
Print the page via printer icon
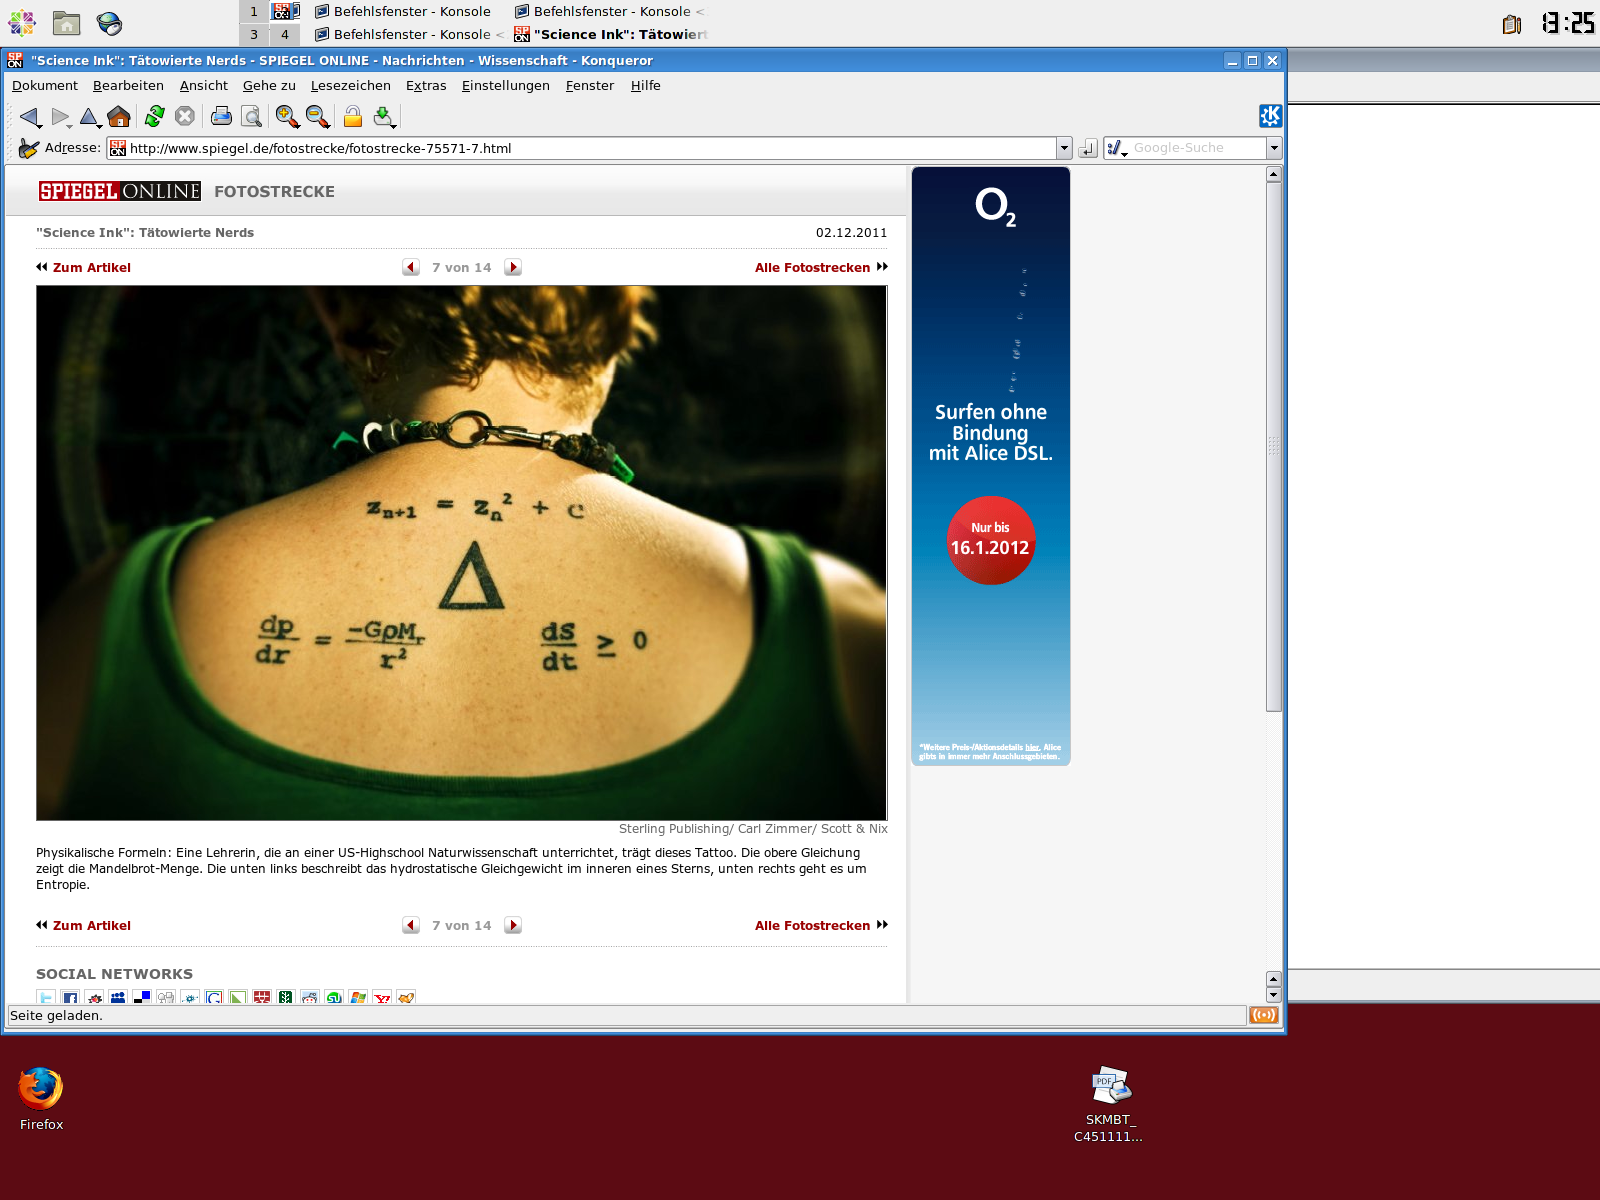(221, 117)
